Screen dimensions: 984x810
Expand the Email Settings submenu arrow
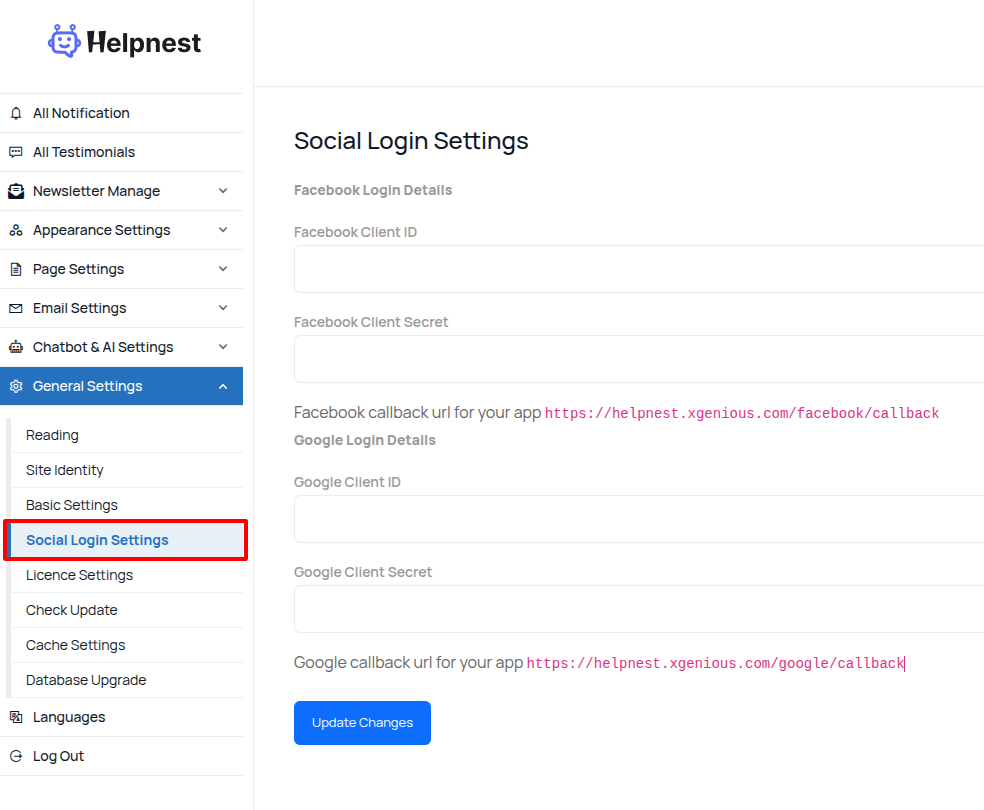223,308
